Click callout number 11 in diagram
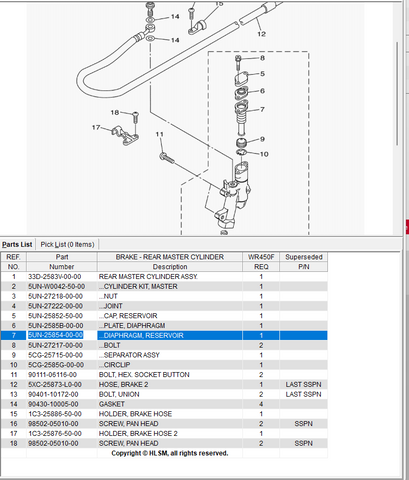409x480 pixels. [159, 134]
